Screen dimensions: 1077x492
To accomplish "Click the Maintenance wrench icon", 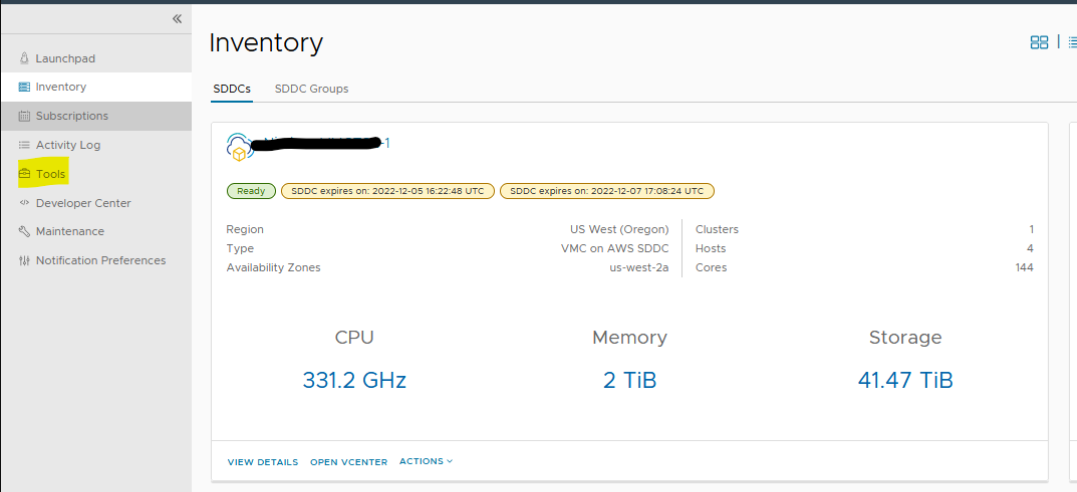I will [24, 231].
